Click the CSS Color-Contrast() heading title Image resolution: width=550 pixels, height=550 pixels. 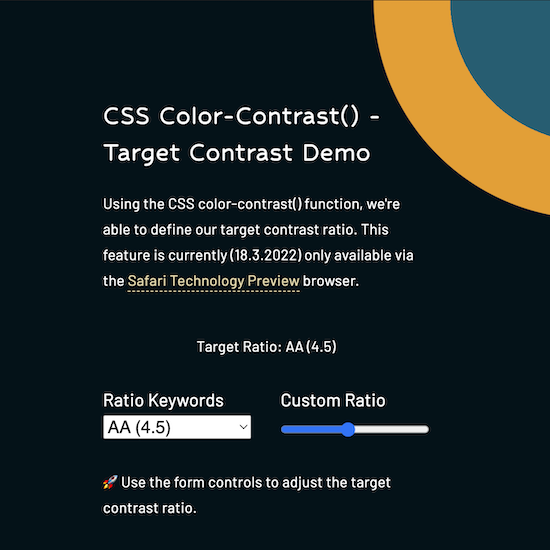click(x=241, y=116)
